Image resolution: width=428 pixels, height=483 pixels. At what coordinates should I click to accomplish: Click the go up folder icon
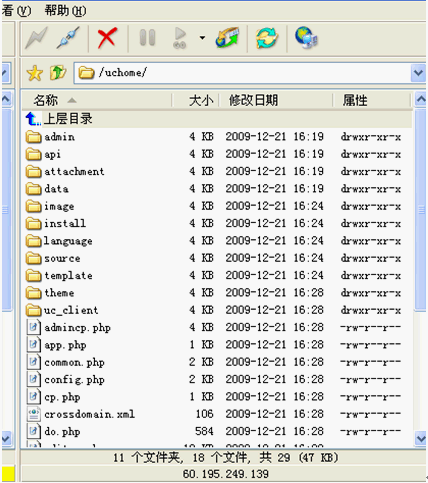58,73
